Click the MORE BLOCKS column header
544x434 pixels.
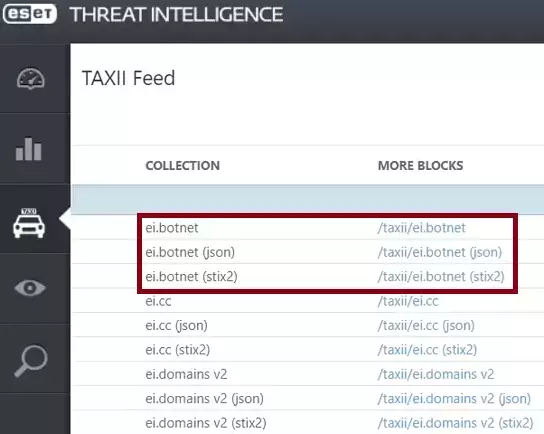420,165
